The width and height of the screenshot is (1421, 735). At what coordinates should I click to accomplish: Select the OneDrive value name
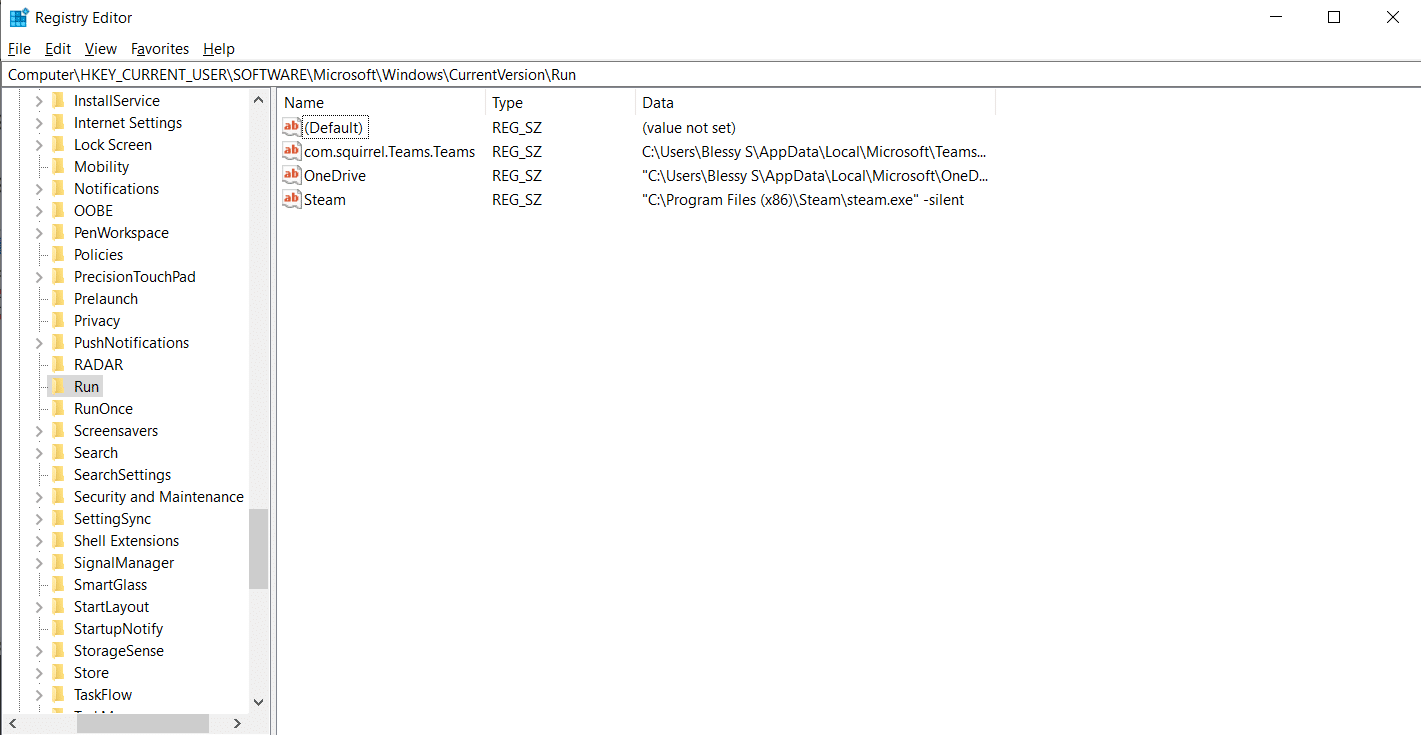(335, 176)
